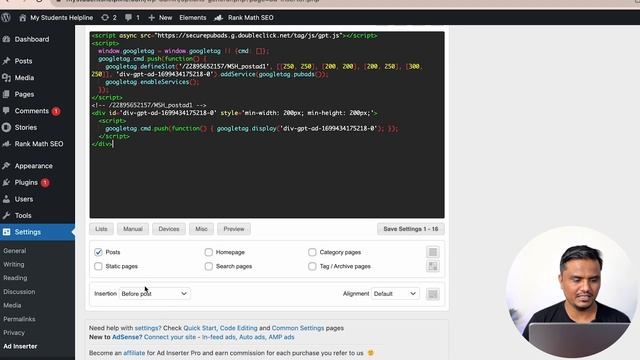Open the Connect your site link
Image resolution: width=640 pixels, height=360 pixels.
170,337
